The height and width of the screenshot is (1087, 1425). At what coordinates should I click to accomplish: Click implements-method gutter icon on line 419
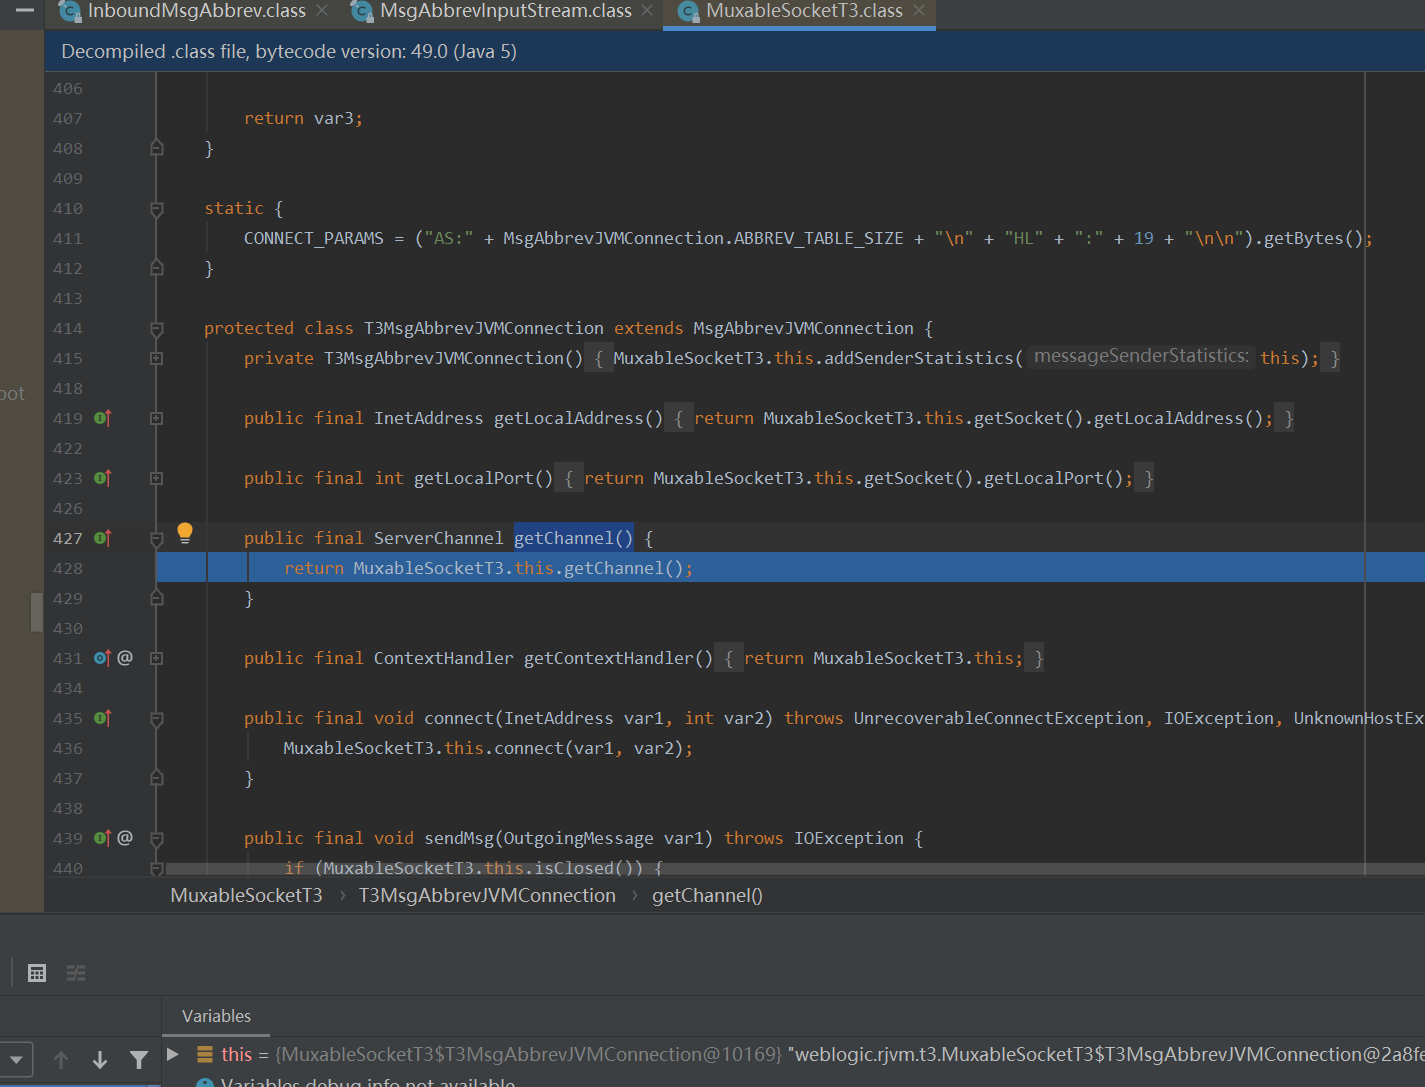tap(102, 418)
